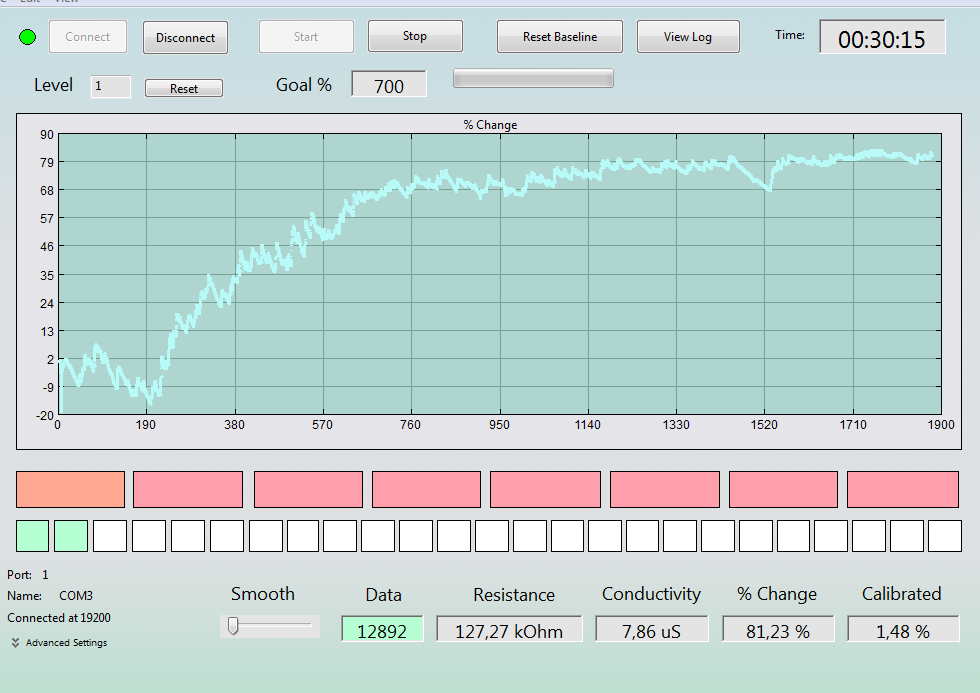Click the Goal % value field
This screenshot has height=693, width=980.
click(389, 84)
